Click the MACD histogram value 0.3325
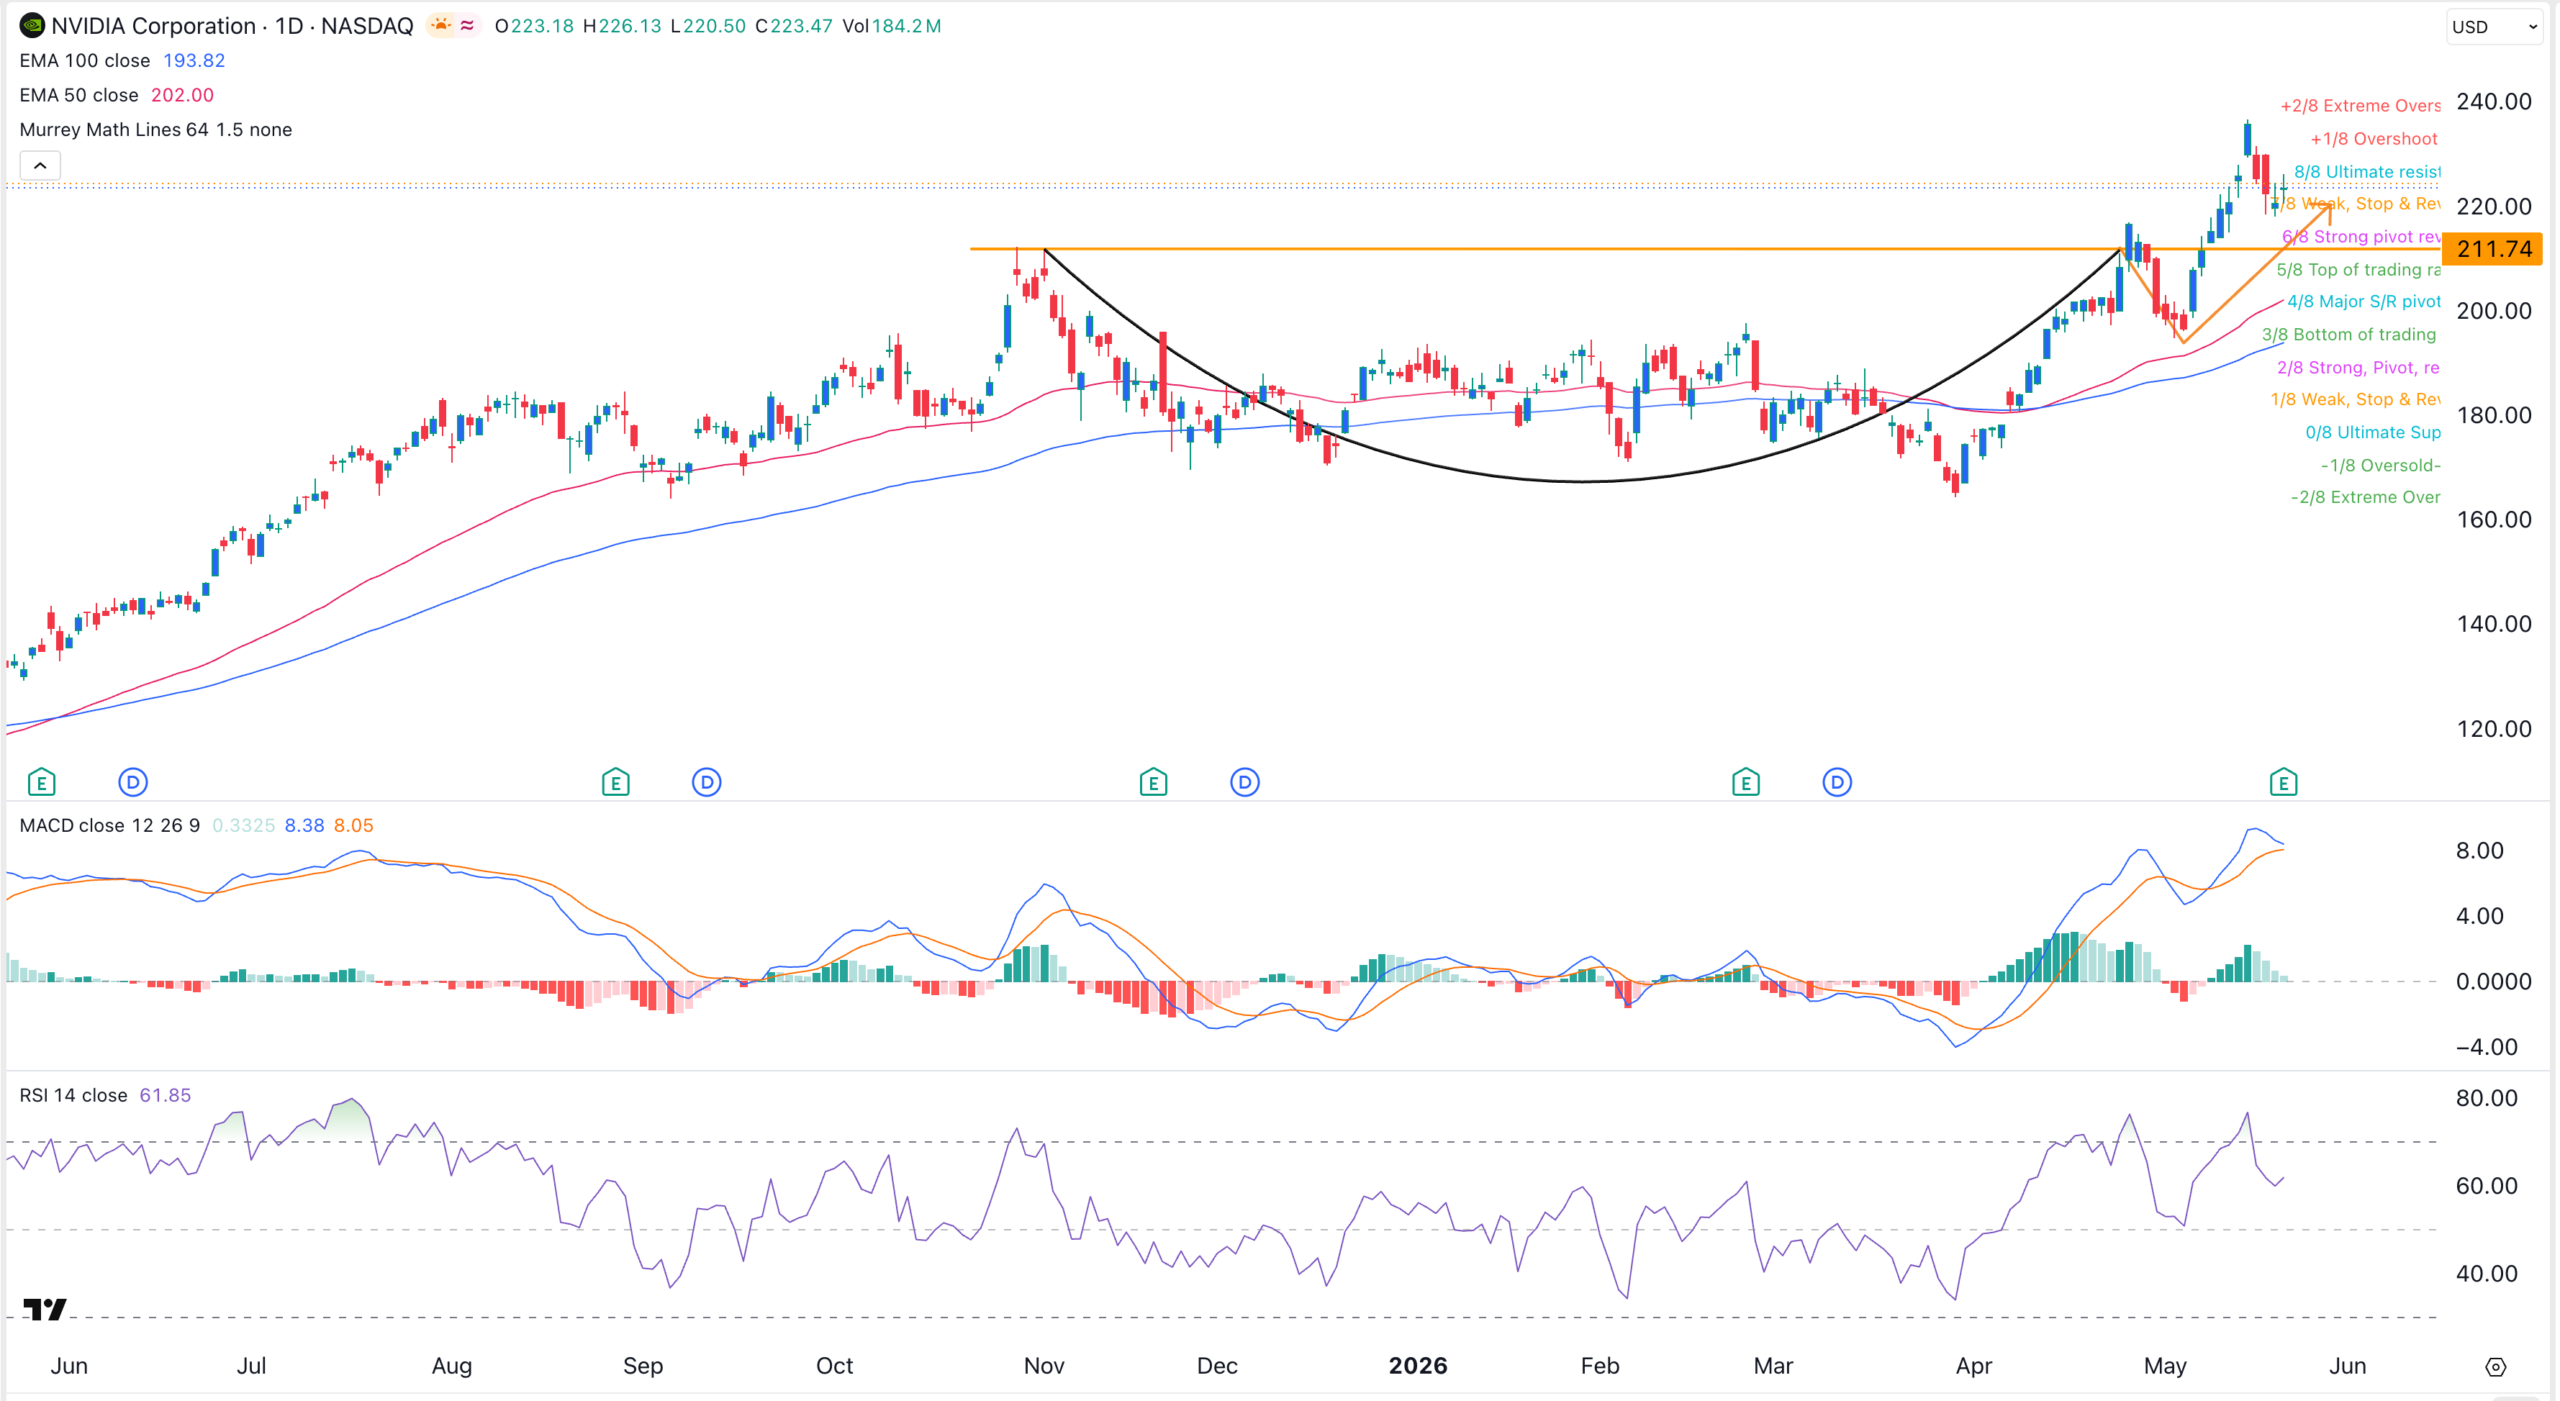2560x1401 pixels. pyautogui.click(x=243, y=825)
